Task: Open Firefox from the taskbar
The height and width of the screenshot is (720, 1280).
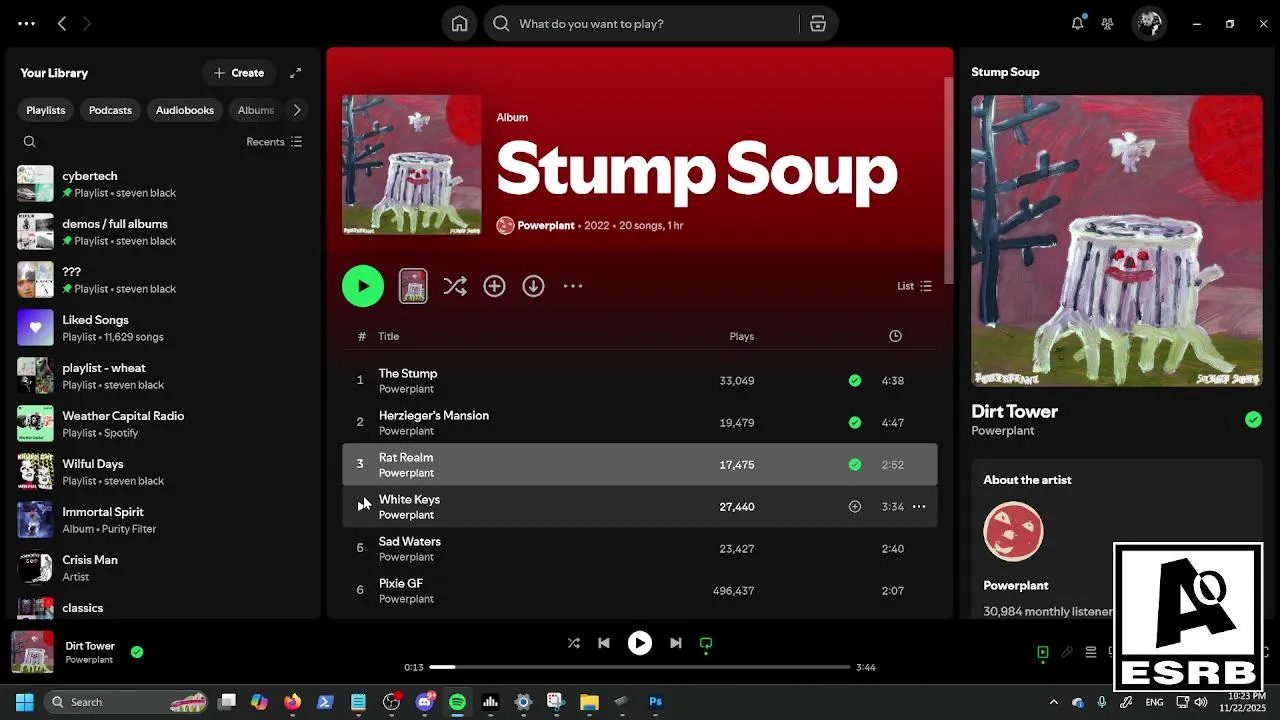Action: coord(292,702)
